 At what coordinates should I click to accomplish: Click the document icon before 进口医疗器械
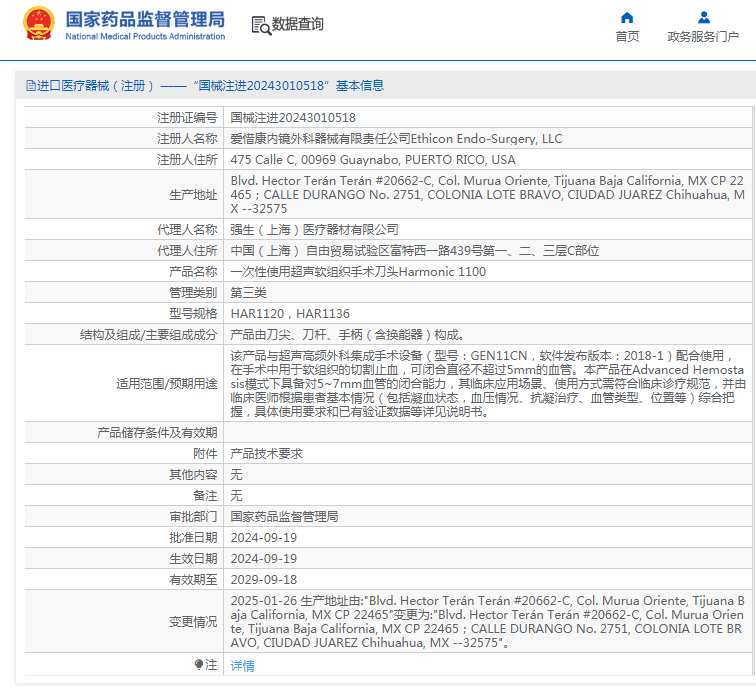click(x=31, y=86)
